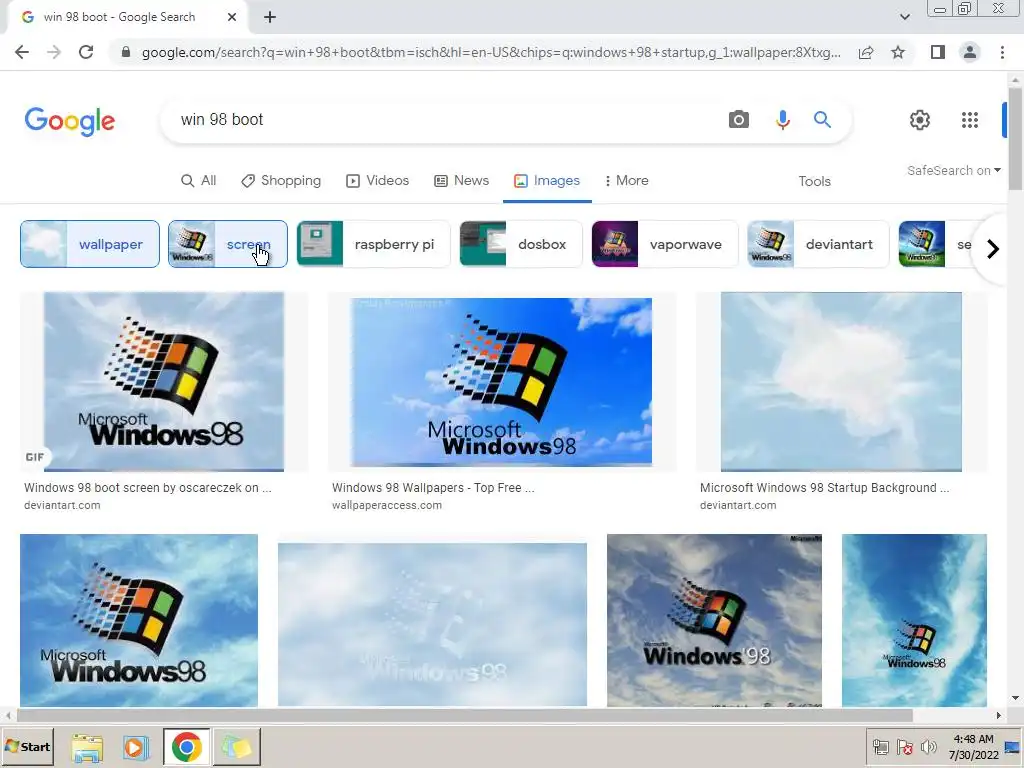Switch to the News tab
The width and height of the screenshot is (1024, 768).
pos(461,181)
